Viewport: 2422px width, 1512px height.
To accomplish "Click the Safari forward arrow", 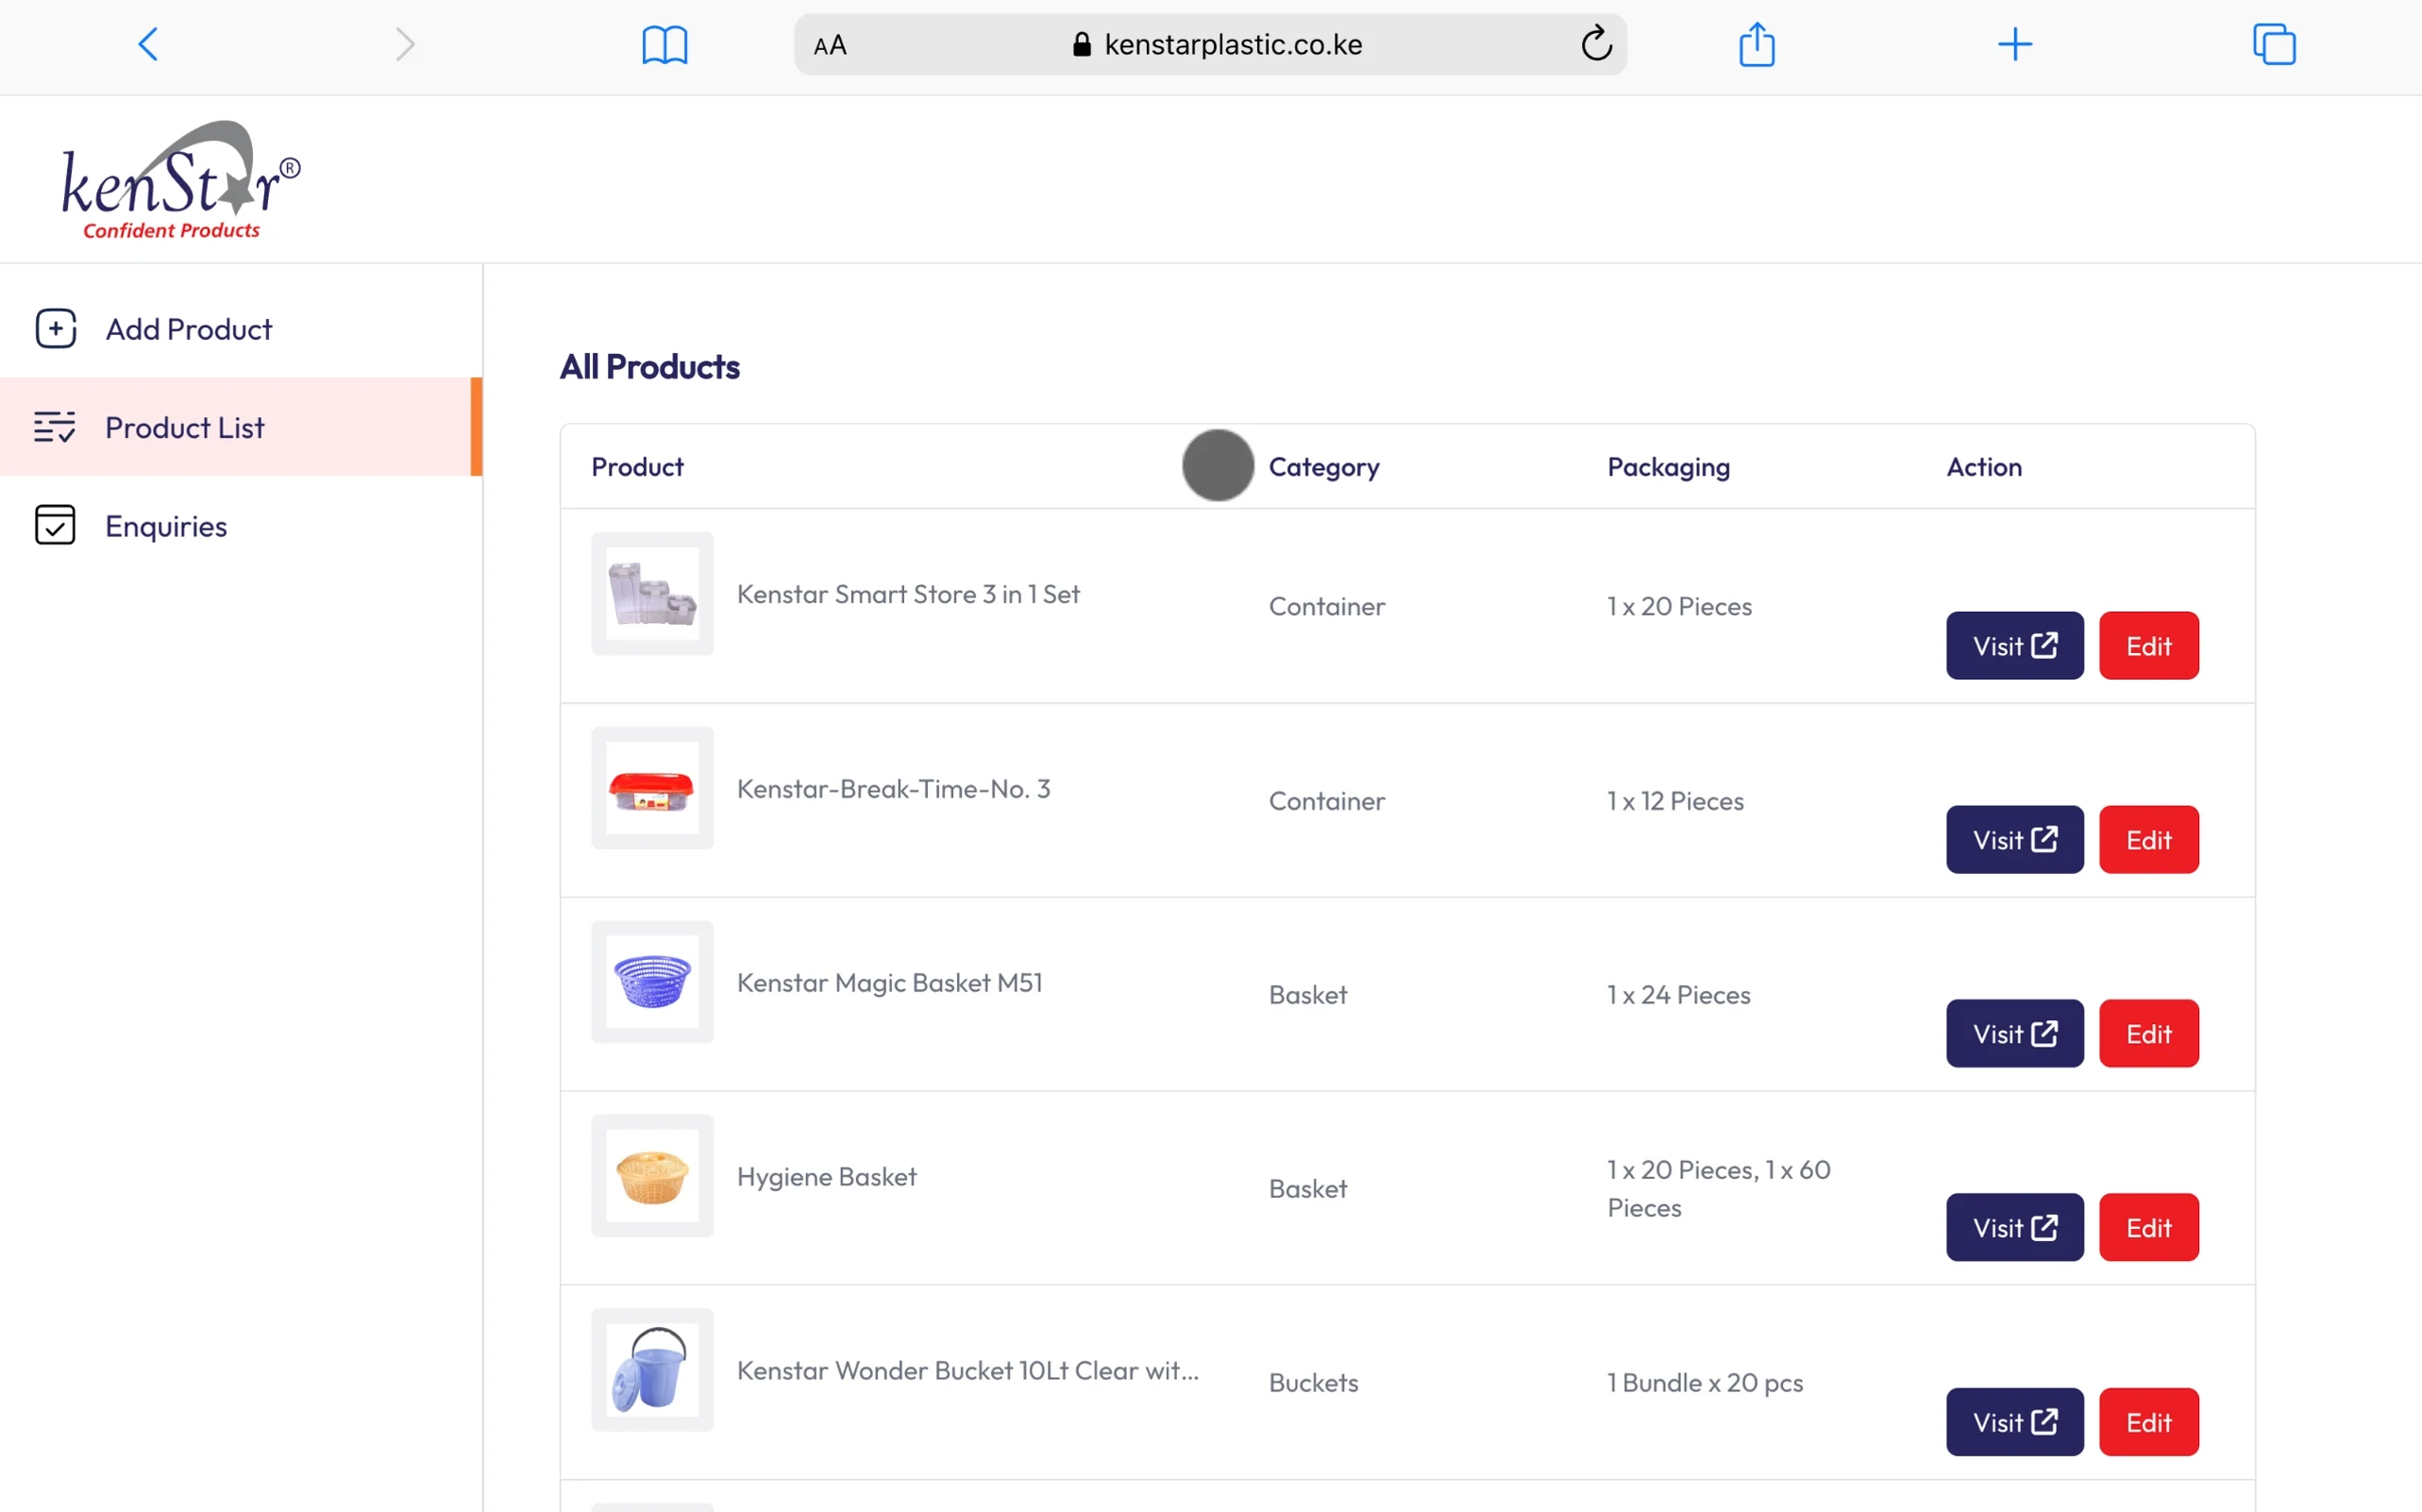I will (x=404, y=44).
